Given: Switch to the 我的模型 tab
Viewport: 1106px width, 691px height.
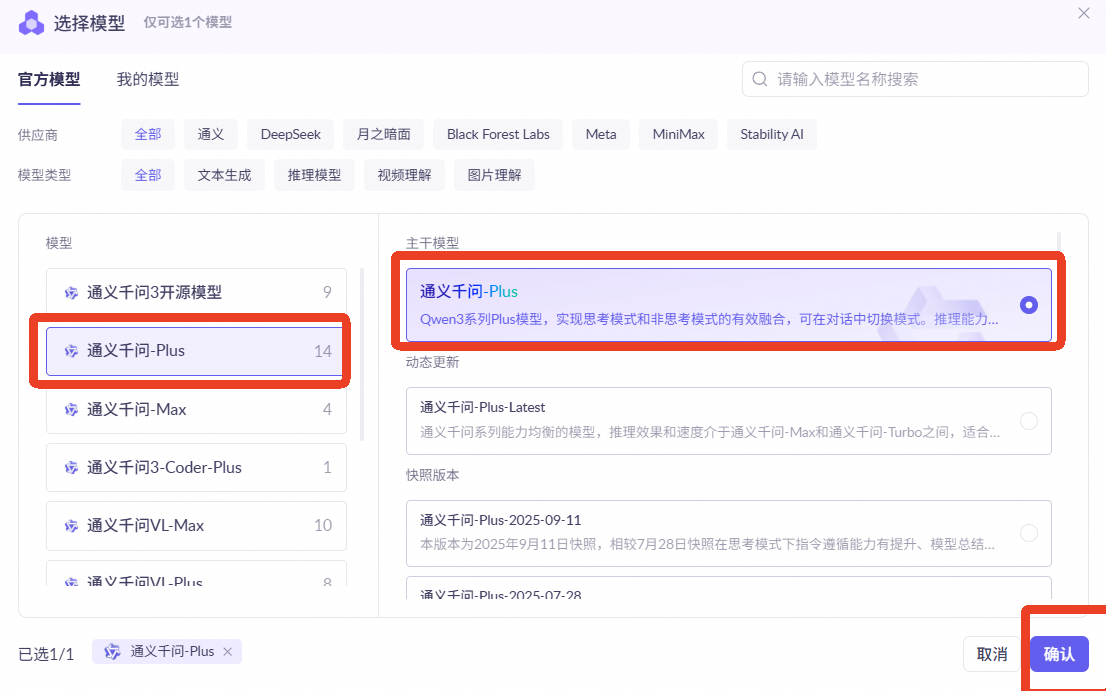Looking at the screenshot, I should pyautogui.click(x=148, y=80).
